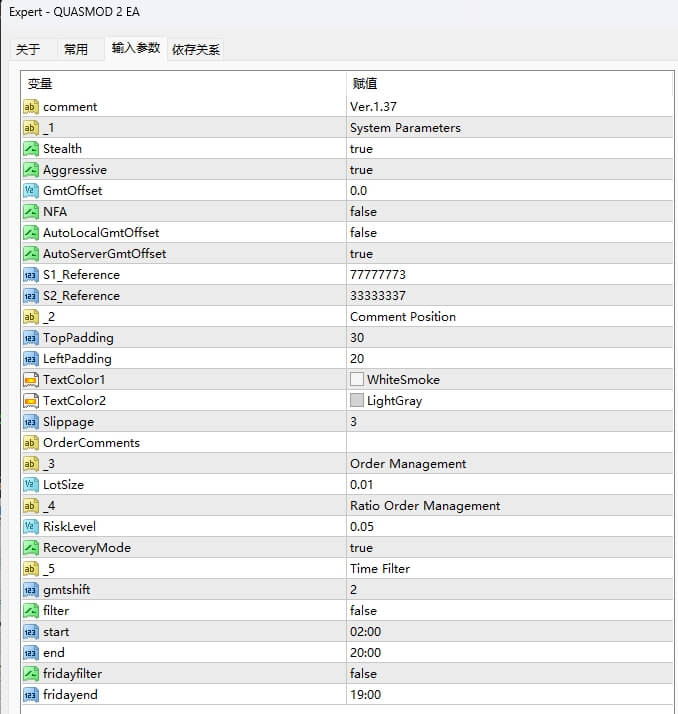Screen dimensions: 678x714
Task: Click the integer icon beside Slippage
Action: coord(30,422)
